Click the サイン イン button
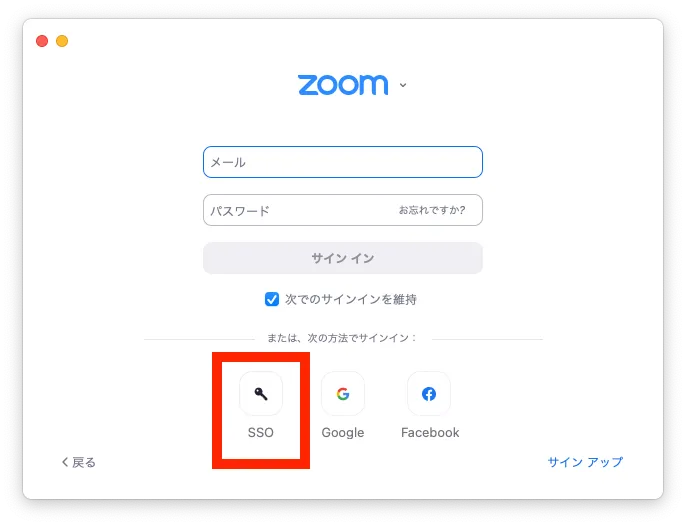This screenshot has width=686, height=526. [343, 258]
